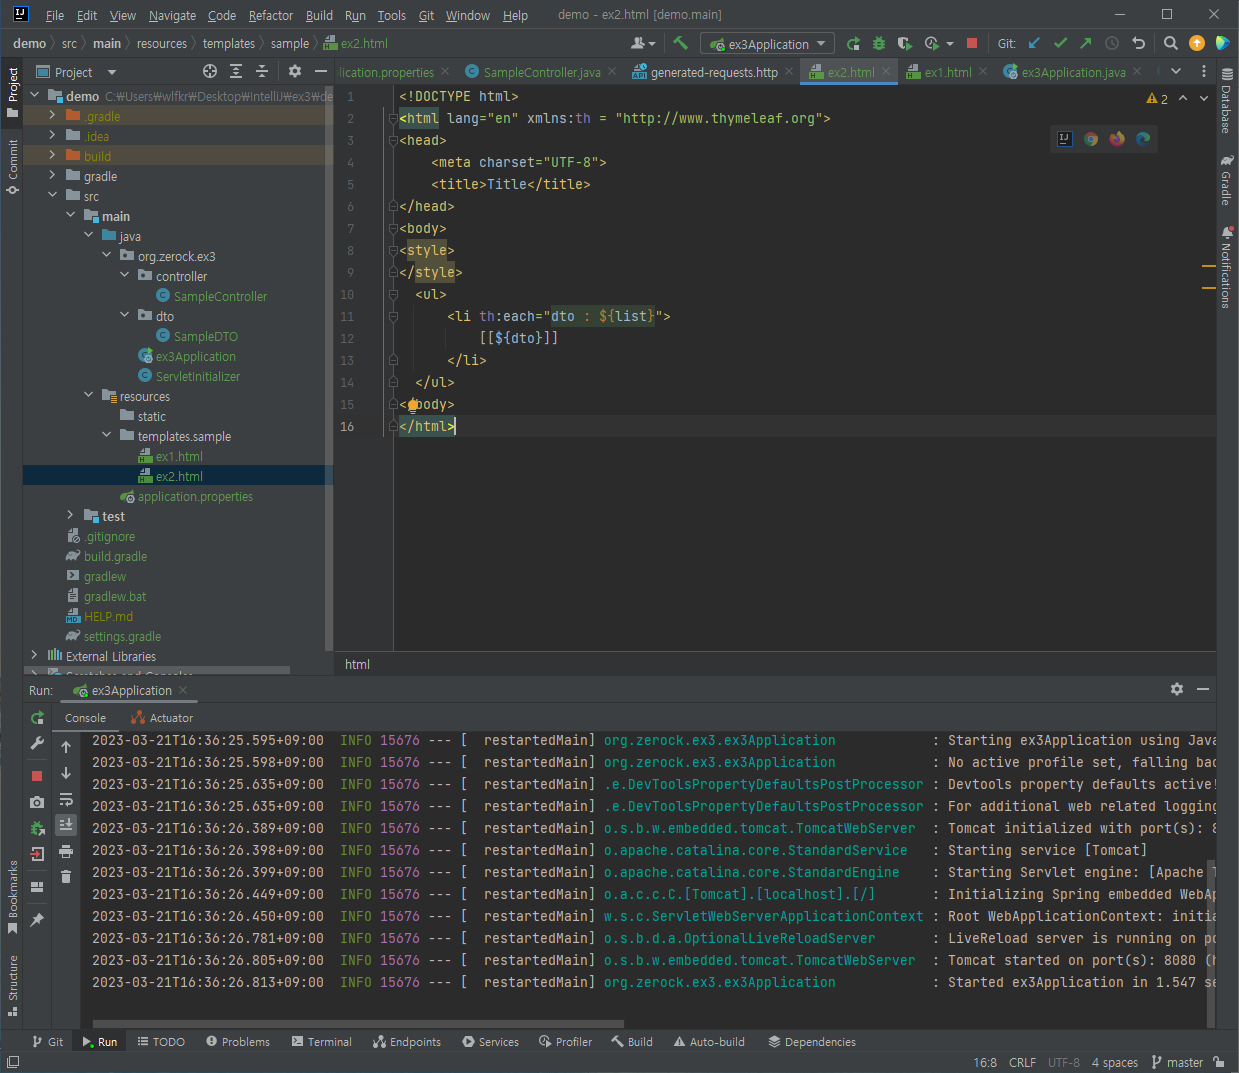
Task: Select application.properties in the project tree
Action: coord(195,496)
